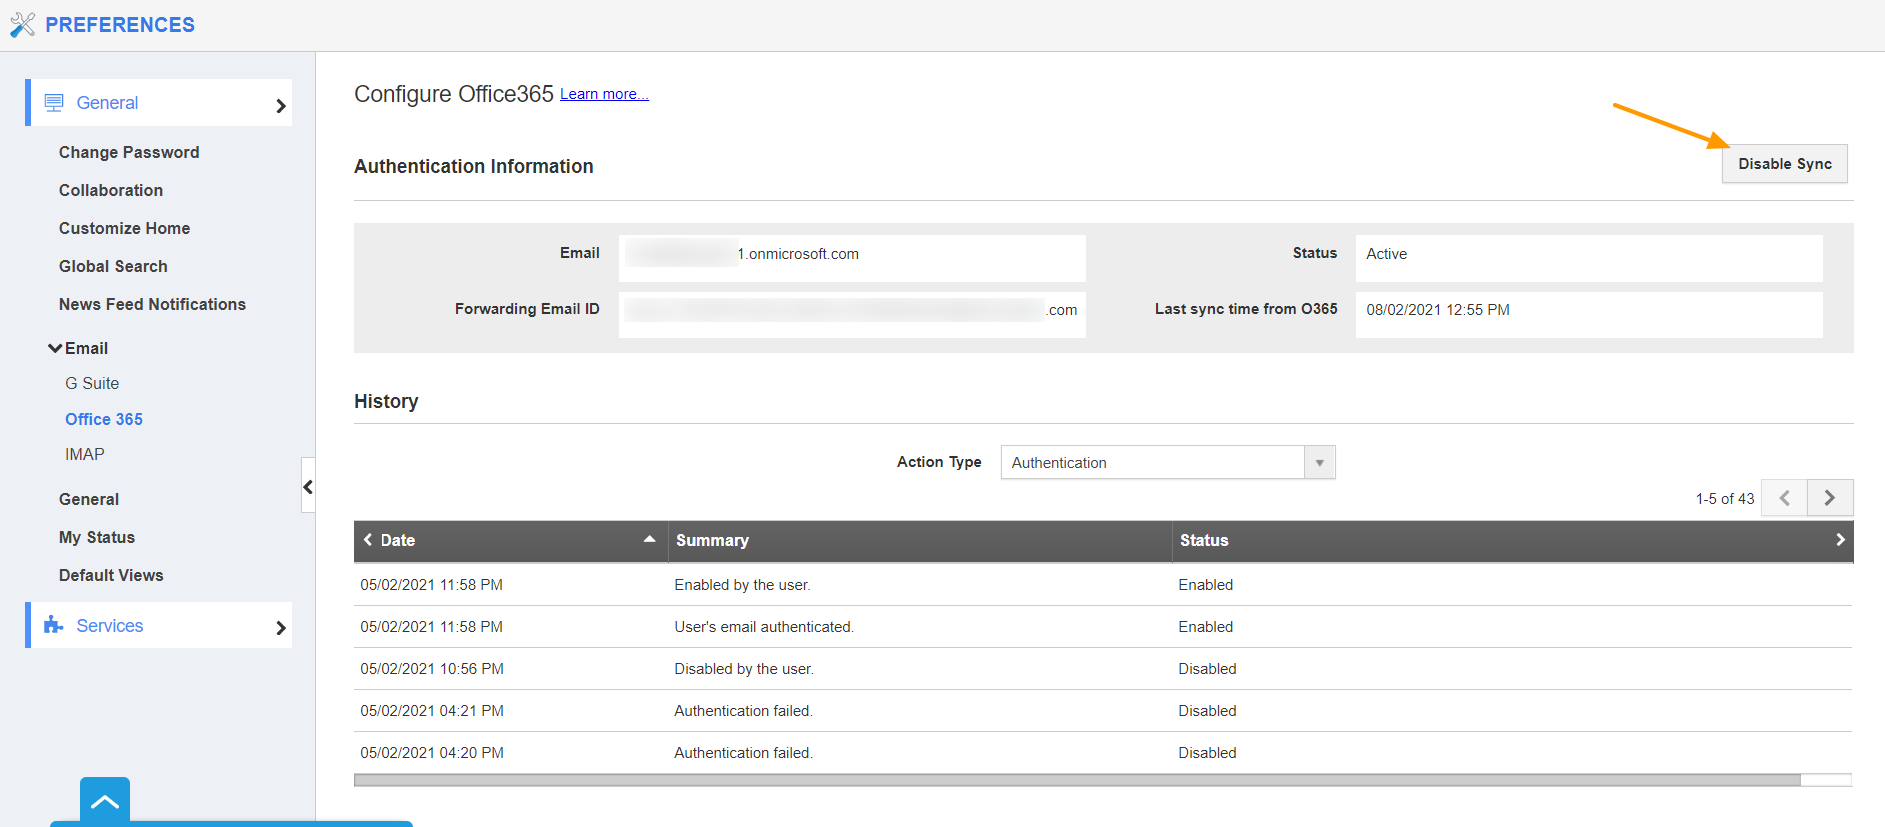Select the row 'Enabled by the user.'
This screenshot has height=827, width=1885.
click(x=1103, y=585)
